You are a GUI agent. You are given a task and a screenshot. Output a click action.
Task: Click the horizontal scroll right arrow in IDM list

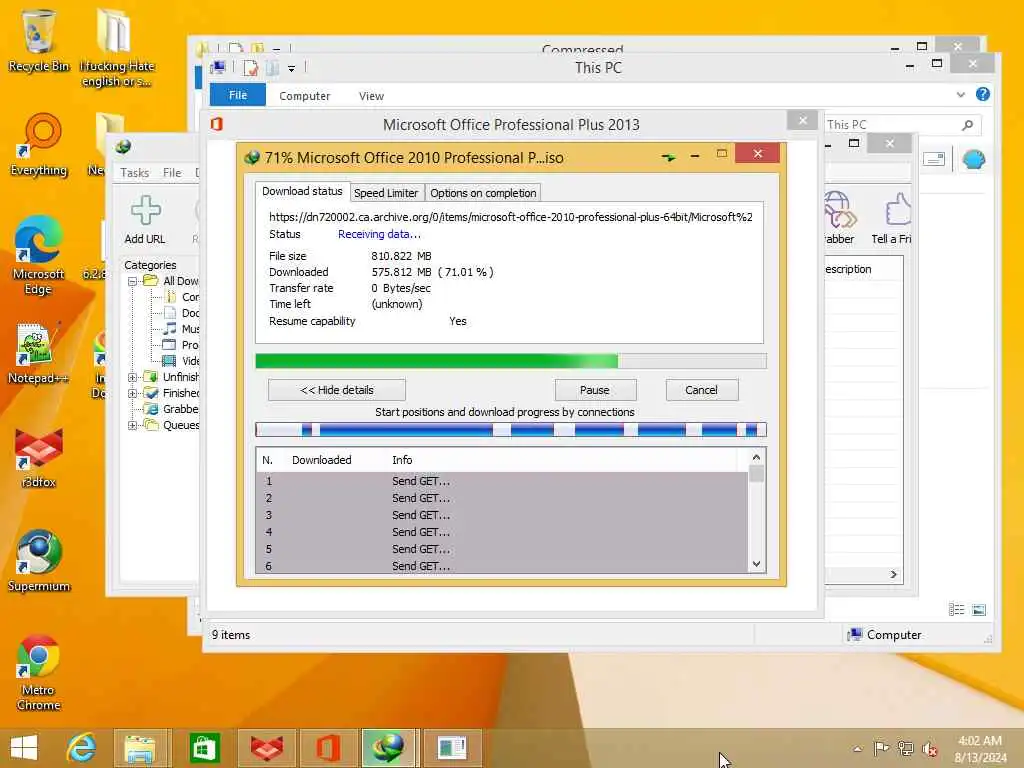click(x=893, y=575)
